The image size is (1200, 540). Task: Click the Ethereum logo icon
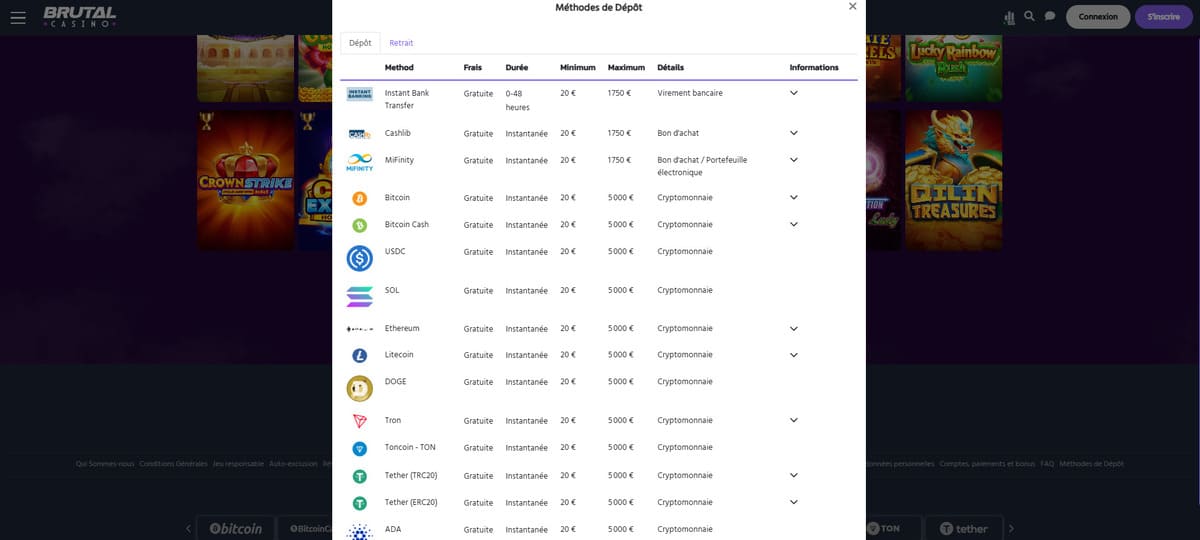point(360,329)
